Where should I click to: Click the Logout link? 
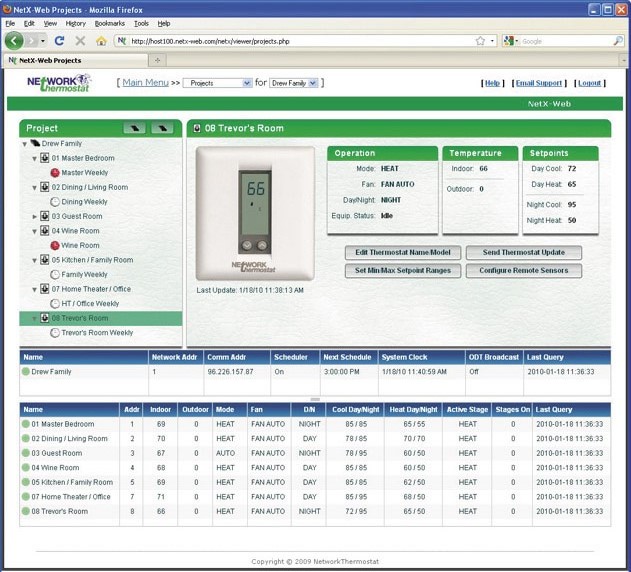coord(589,83)
